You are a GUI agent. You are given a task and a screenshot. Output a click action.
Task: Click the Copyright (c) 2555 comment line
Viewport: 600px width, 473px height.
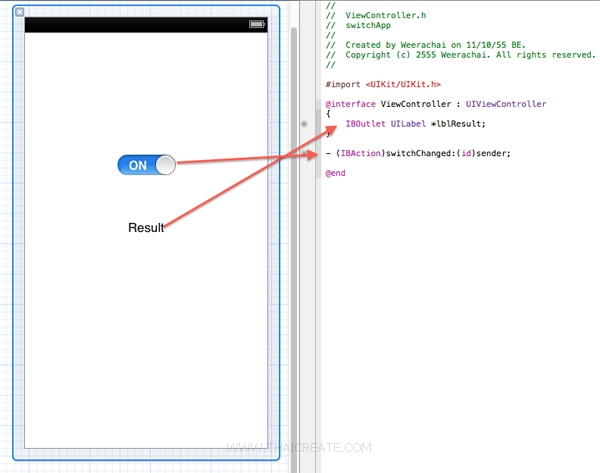(x=461, y=55)
